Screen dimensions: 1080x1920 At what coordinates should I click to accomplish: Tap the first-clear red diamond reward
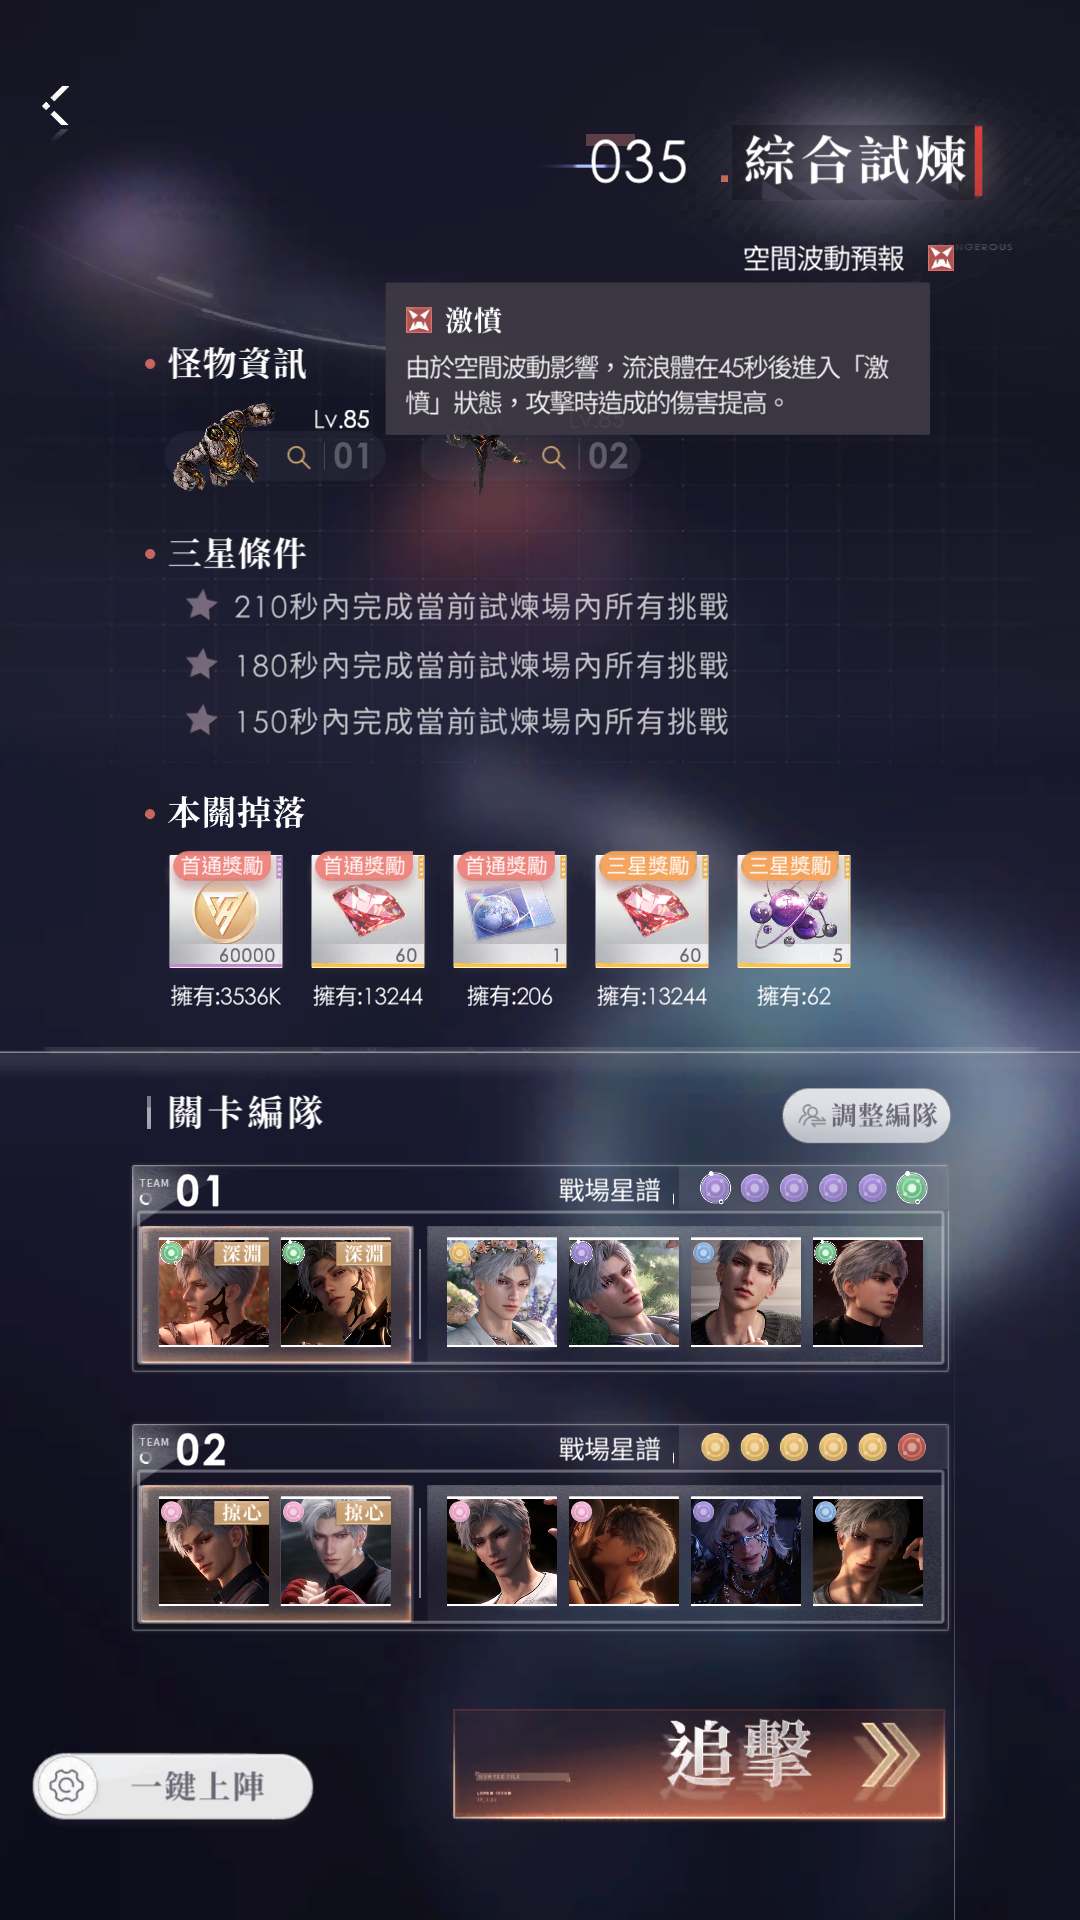pyautogui.click(x=368, y=911)
